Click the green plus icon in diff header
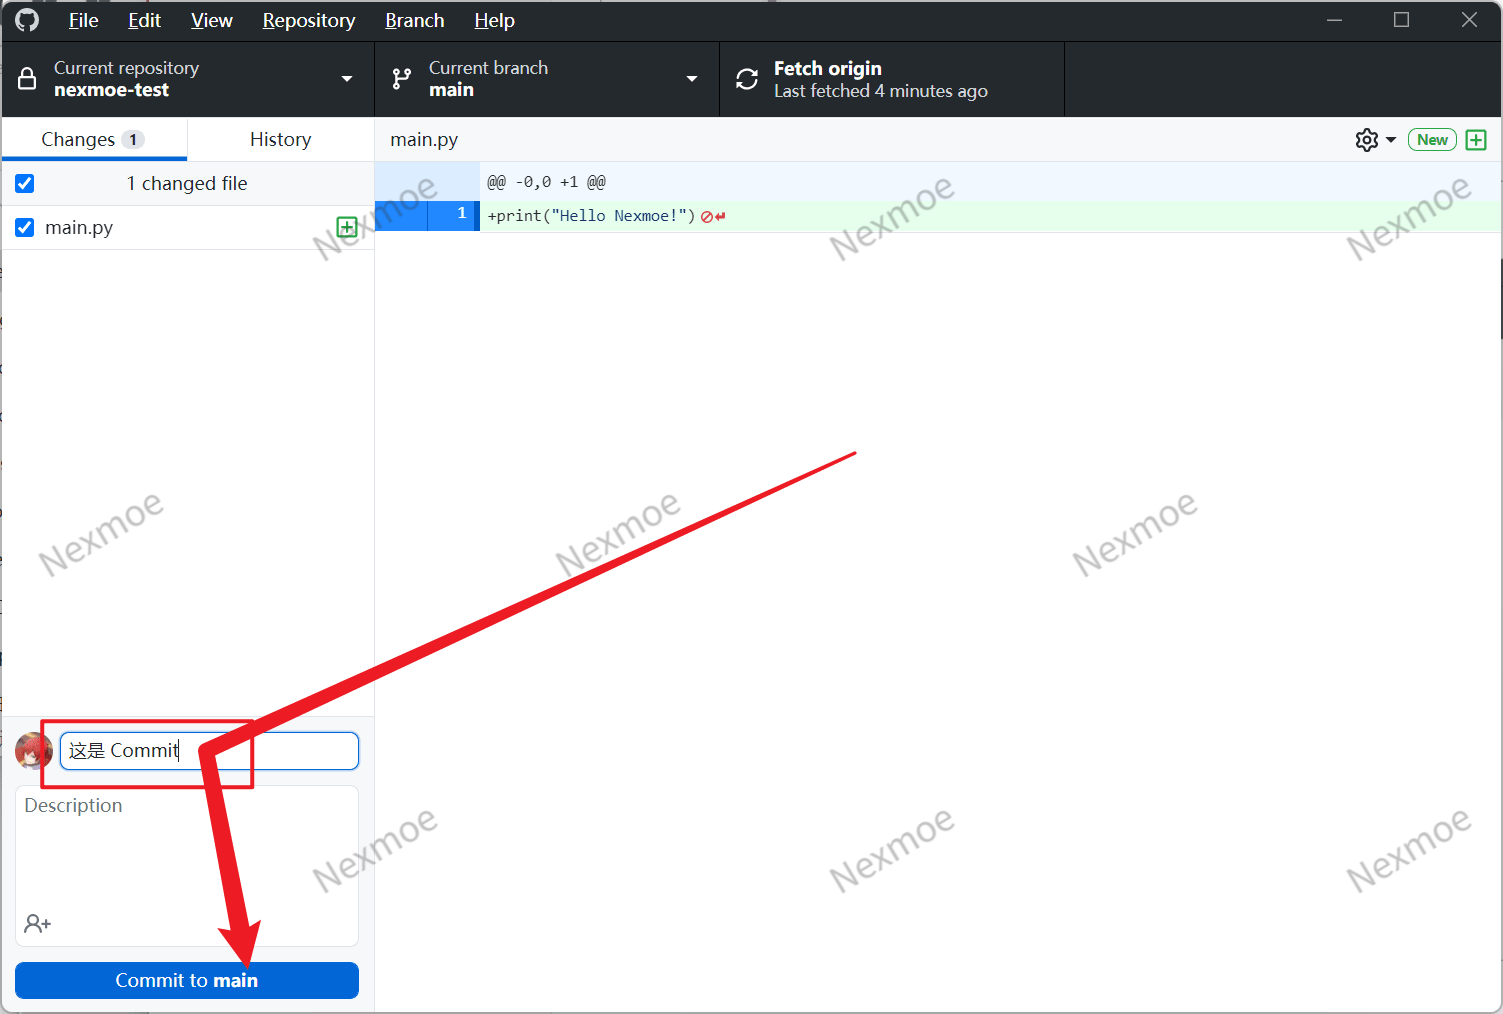 tap(1475, 140)
